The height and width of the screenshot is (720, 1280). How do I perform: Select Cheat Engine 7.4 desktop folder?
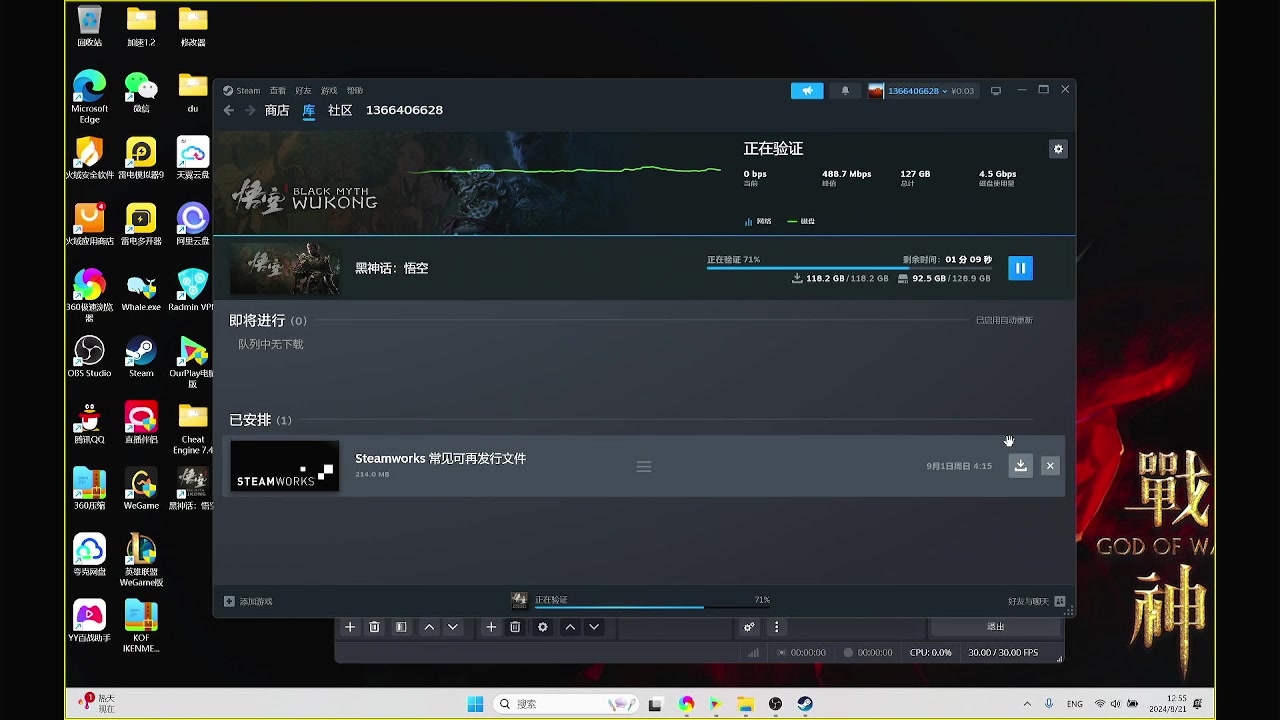193,428
